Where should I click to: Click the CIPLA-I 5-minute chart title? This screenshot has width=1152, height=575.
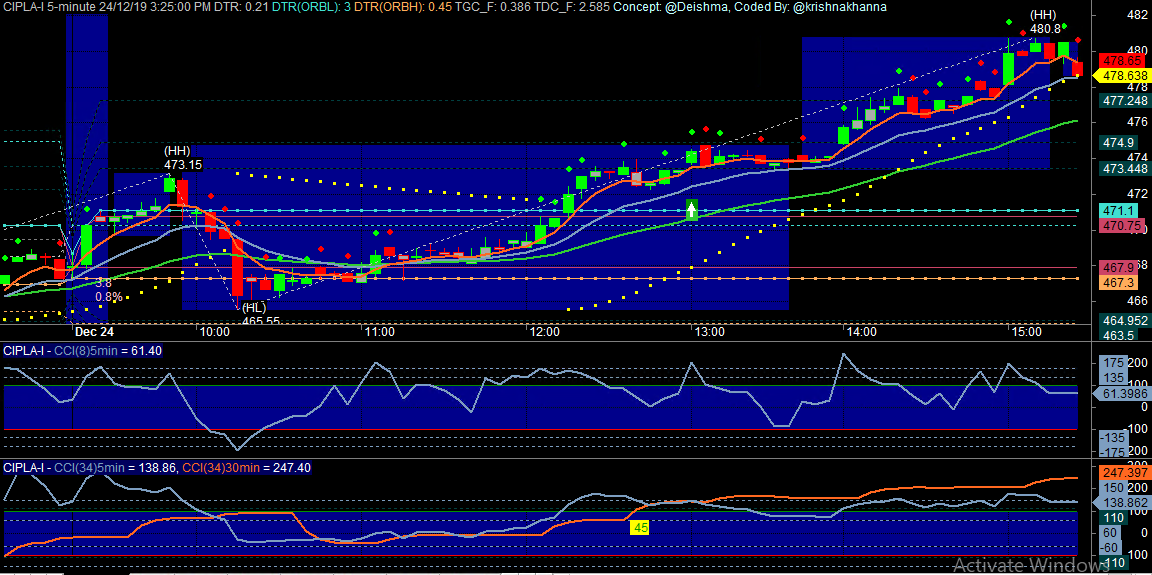click(50, 7)
